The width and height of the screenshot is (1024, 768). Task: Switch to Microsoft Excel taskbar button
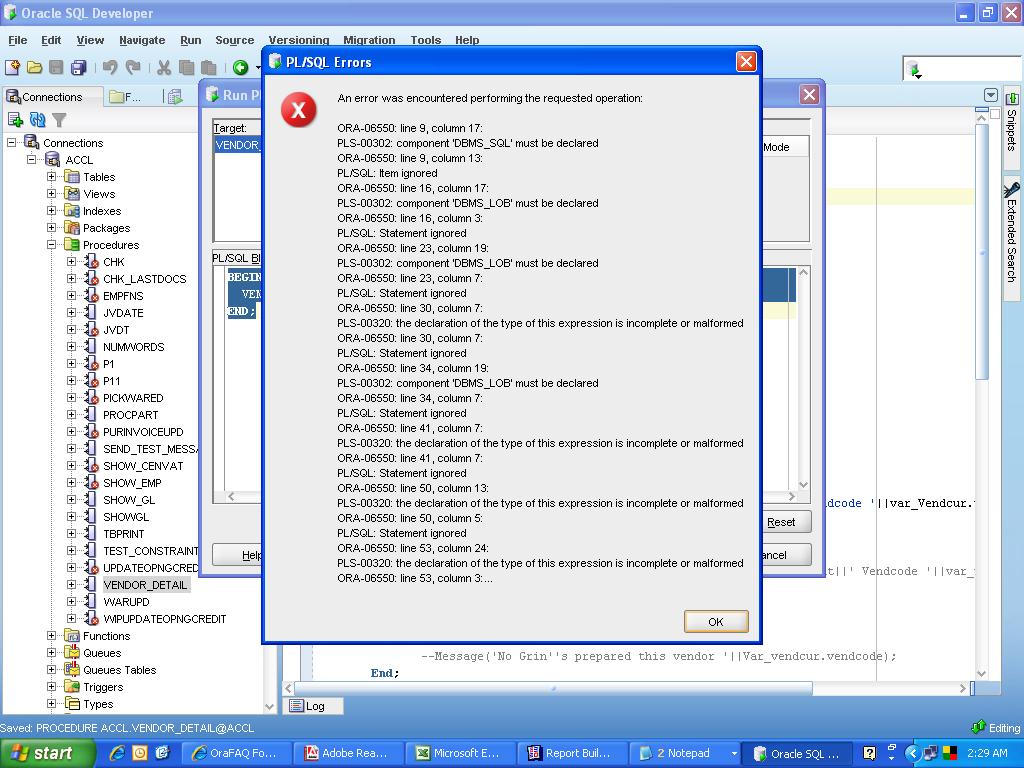tap(460, 753)
